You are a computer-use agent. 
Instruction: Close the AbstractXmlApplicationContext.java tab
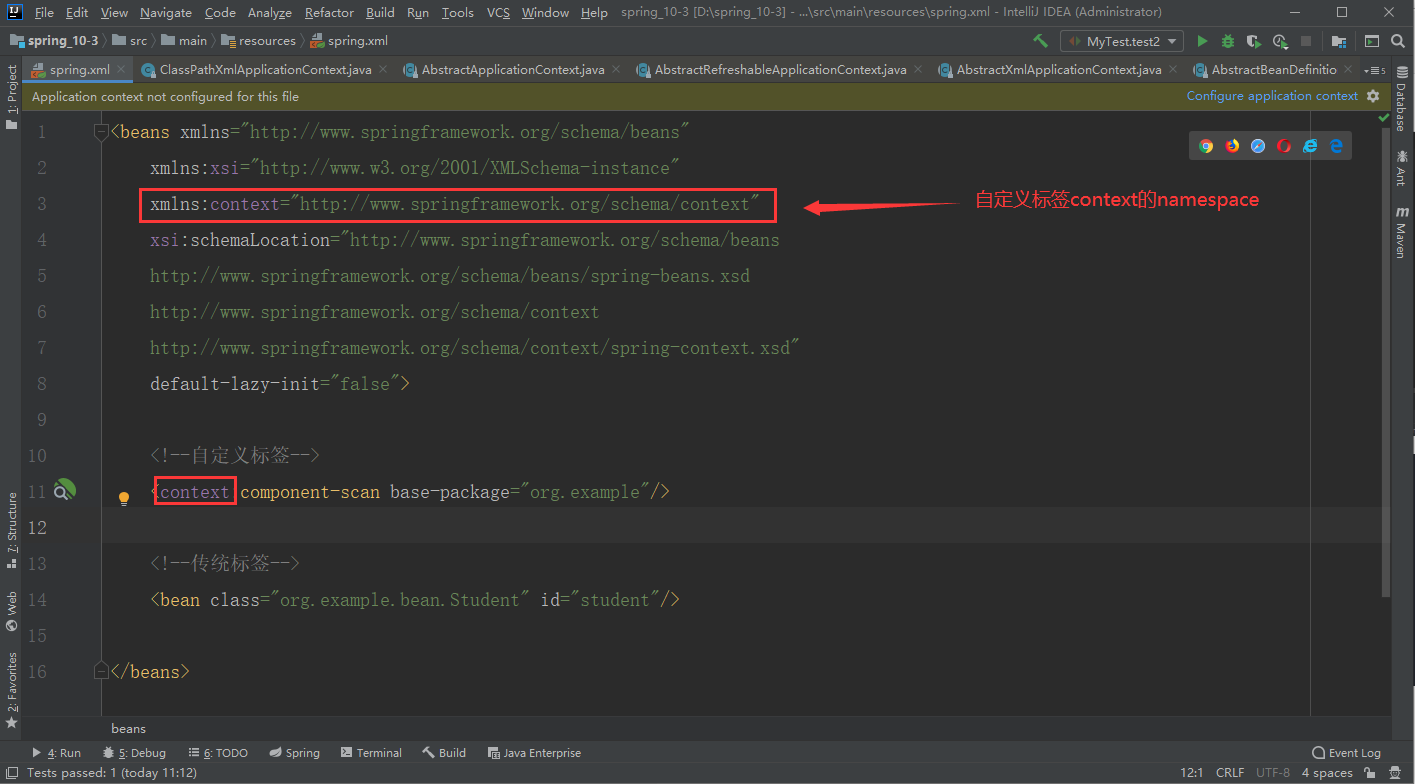pos(1174,70)
